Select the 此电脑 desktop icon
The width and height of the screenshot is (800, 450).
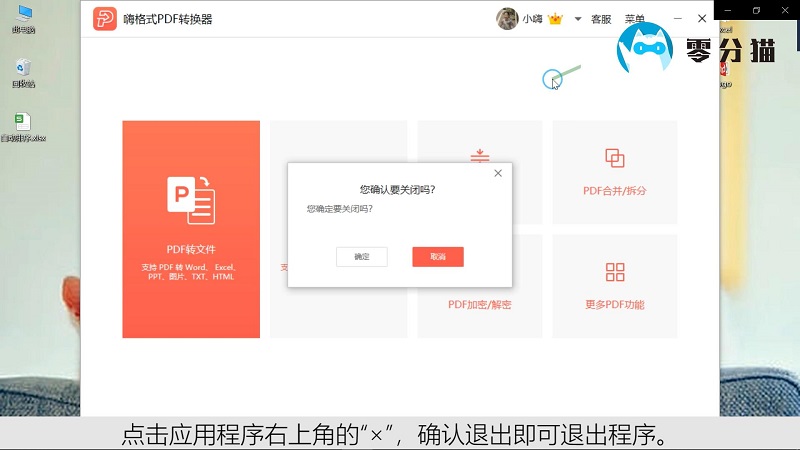click(23, 19)
